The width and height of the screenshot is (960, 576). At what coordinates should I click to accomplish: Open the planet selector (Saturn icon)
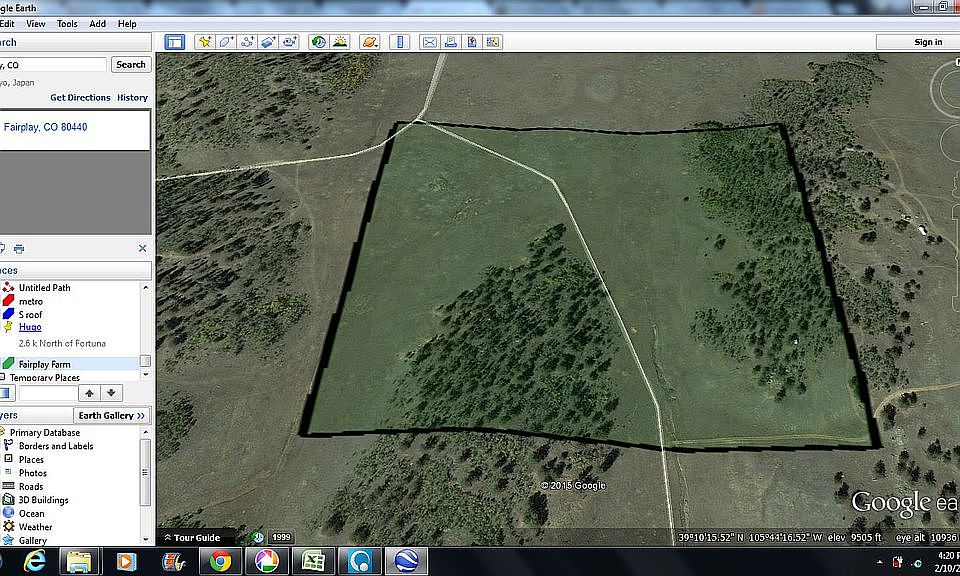370,42
